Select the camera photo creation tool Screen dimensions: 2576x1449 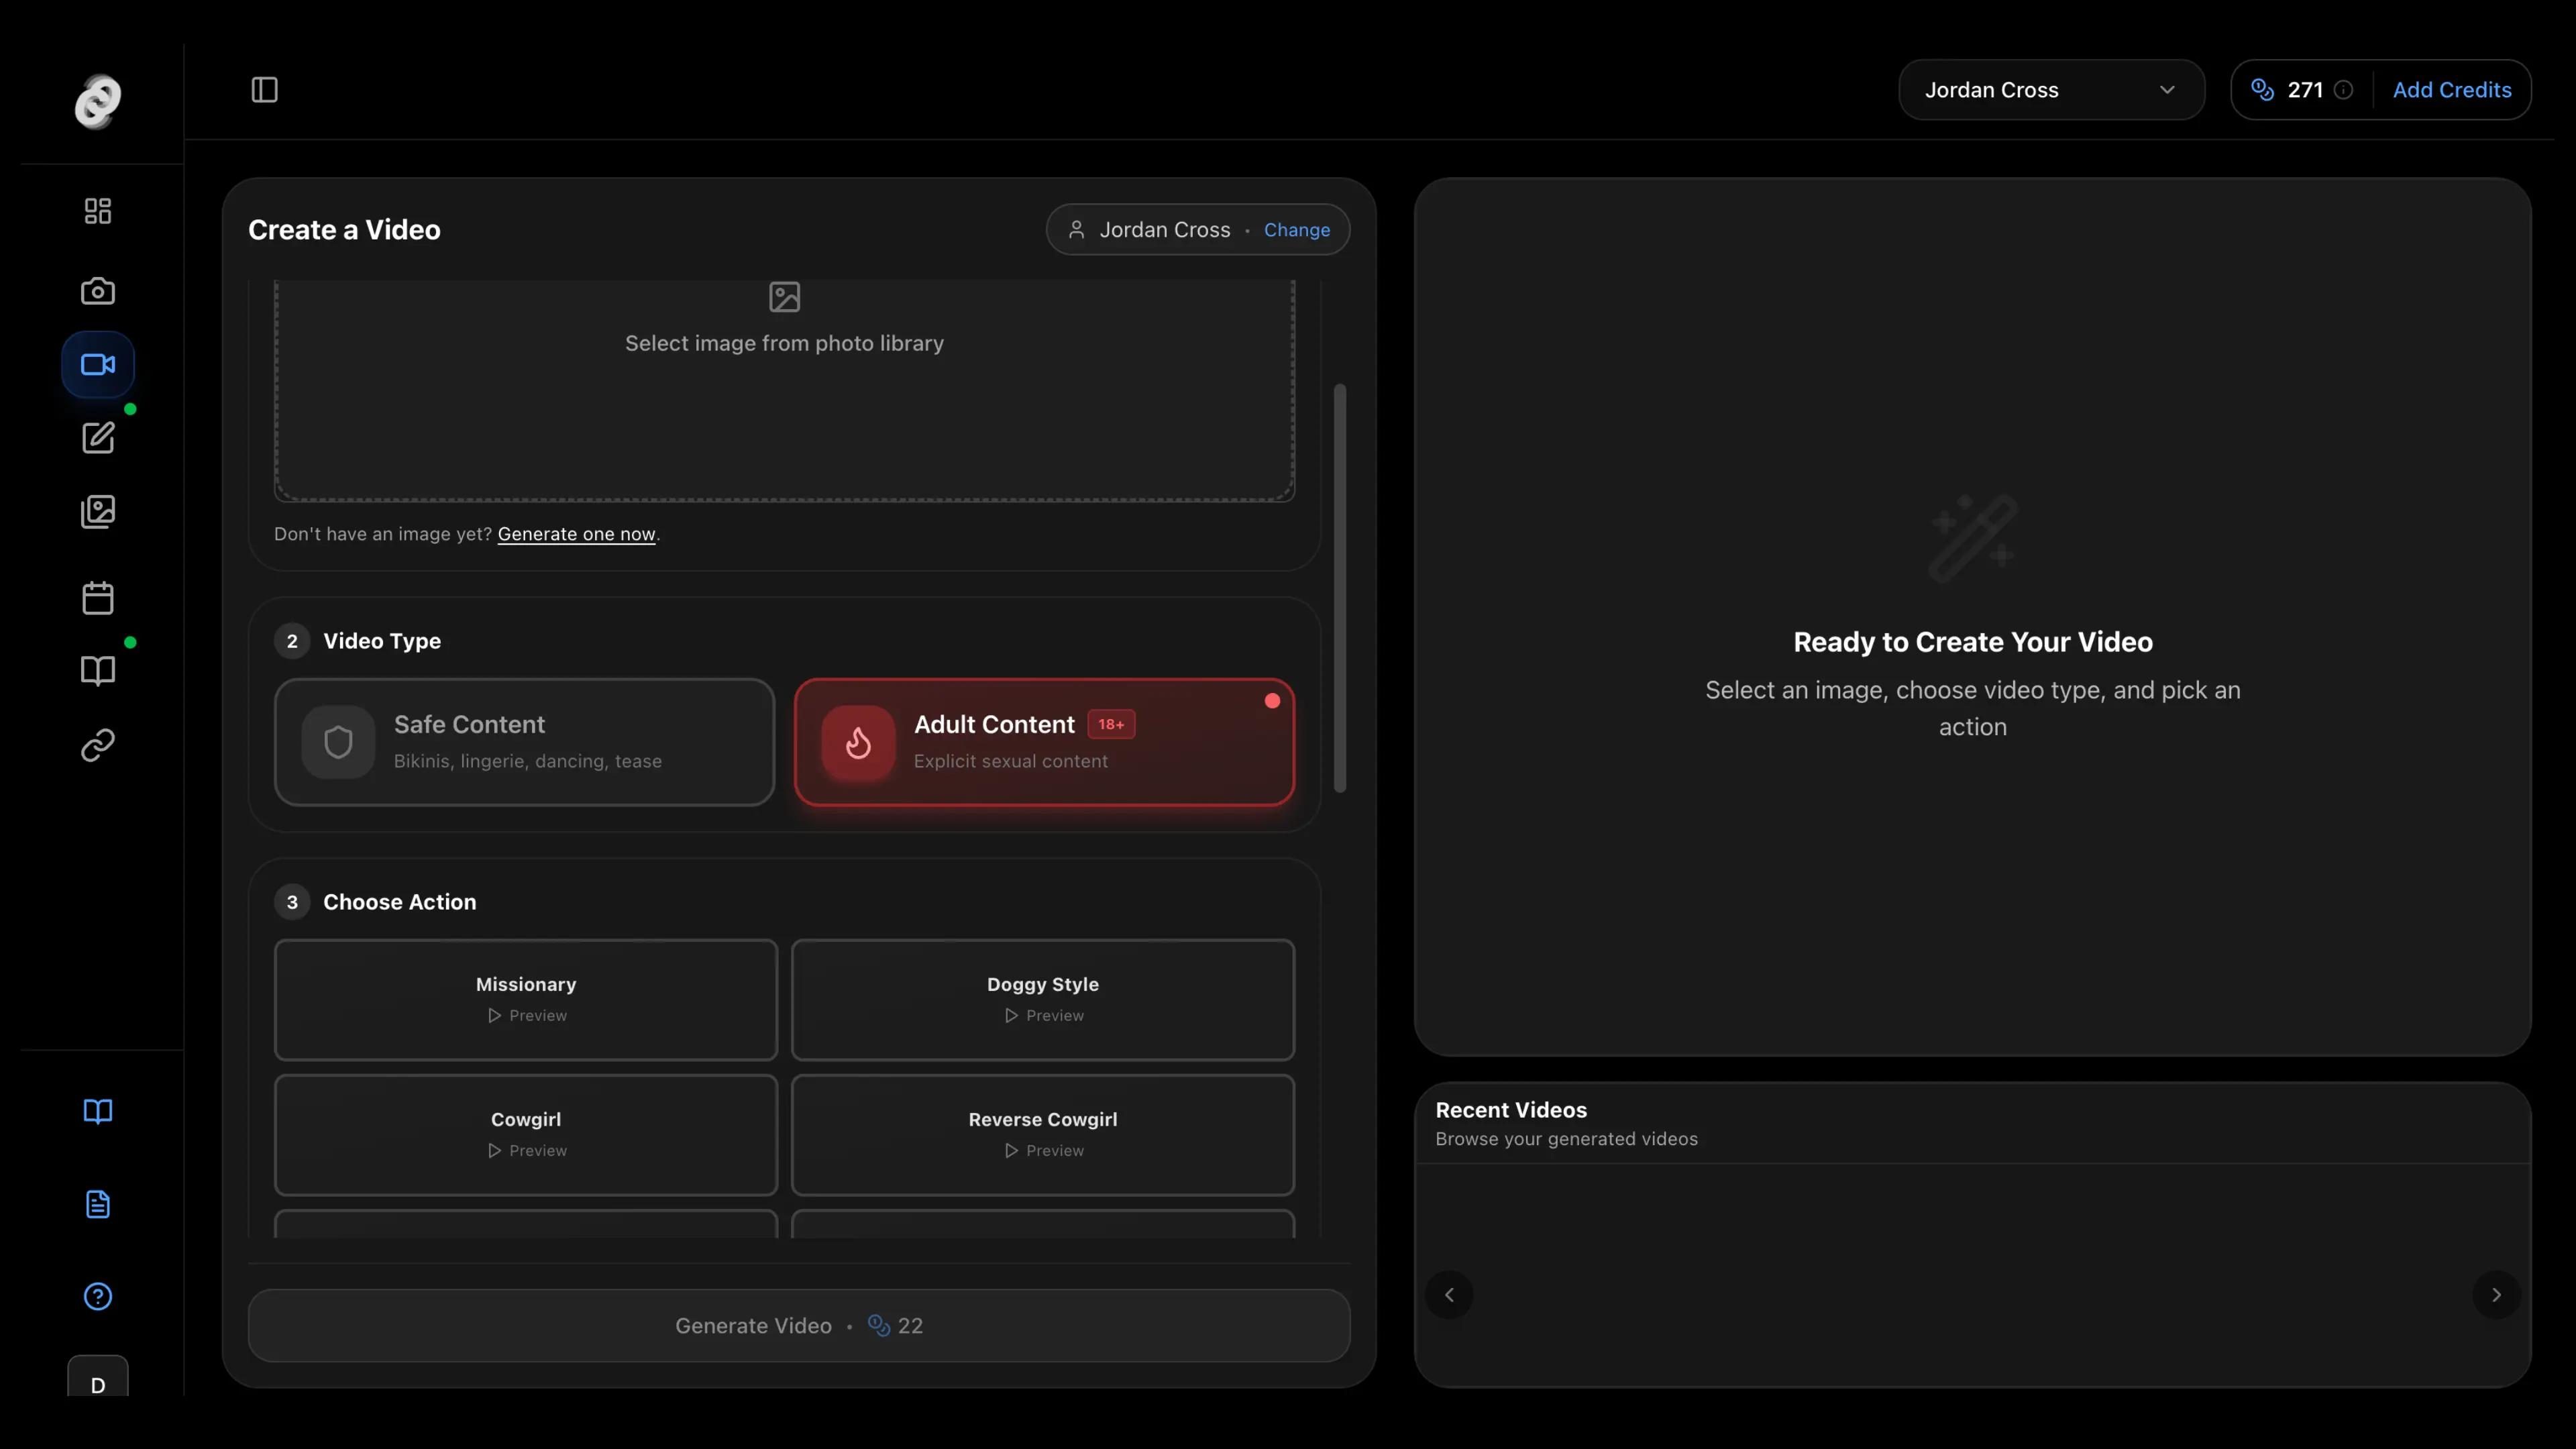[97, 290]
